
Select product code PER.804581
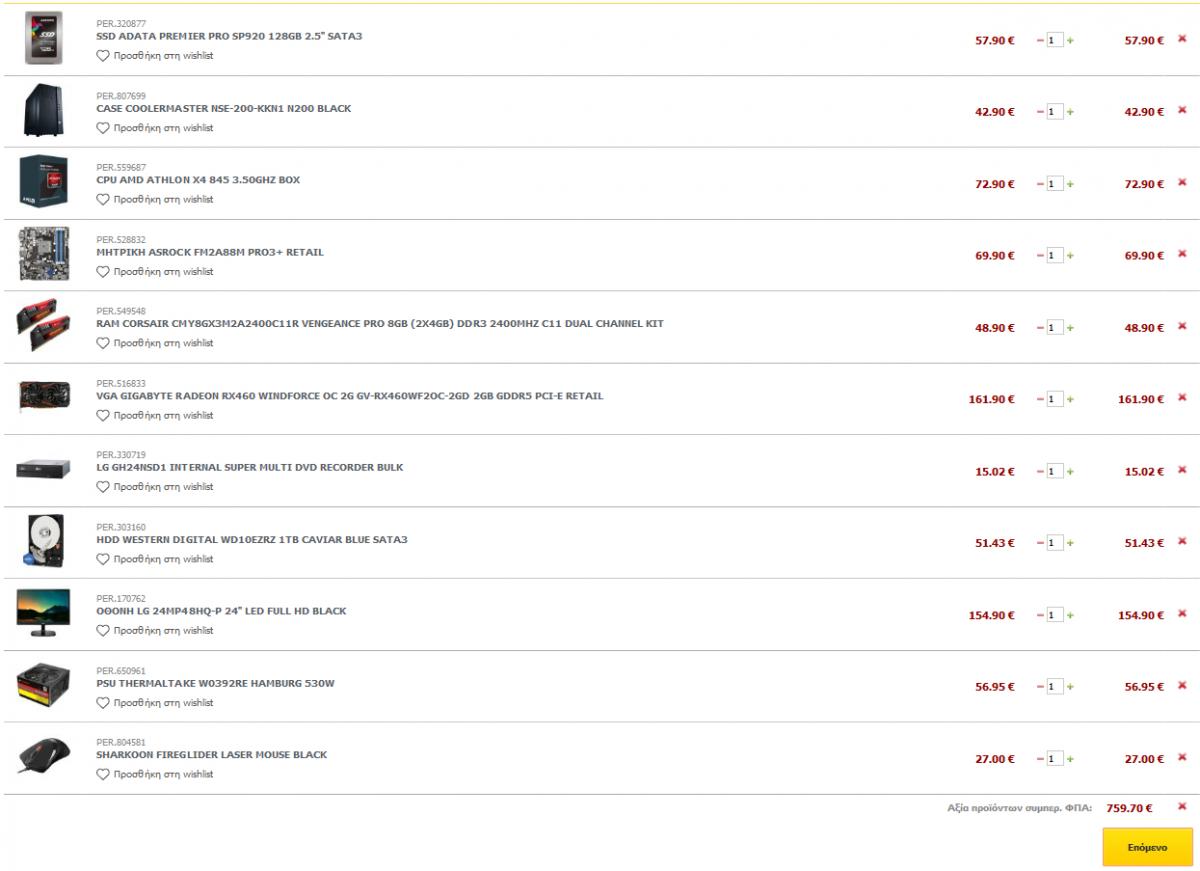(x=121, y=743)
